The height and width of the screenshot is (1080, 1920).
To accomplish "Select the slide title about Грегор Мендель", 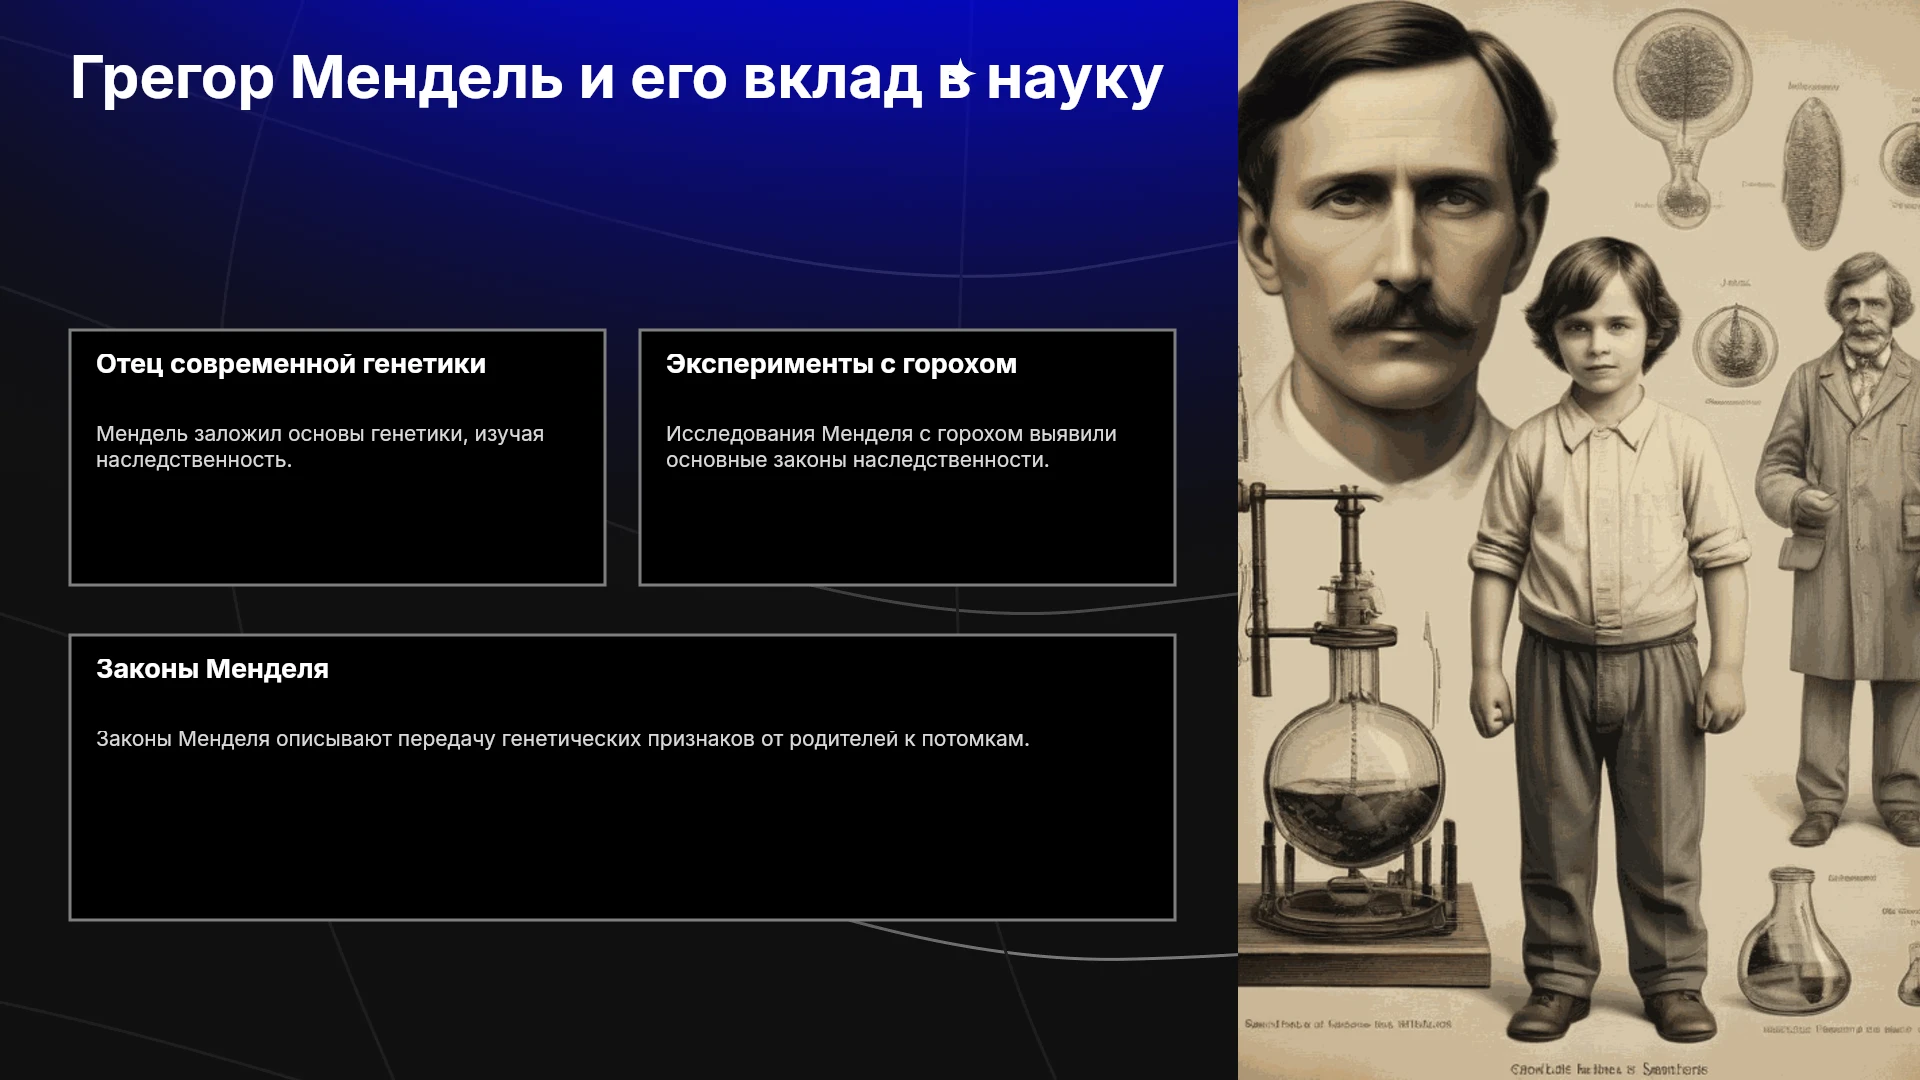I will tap(617, 78).
